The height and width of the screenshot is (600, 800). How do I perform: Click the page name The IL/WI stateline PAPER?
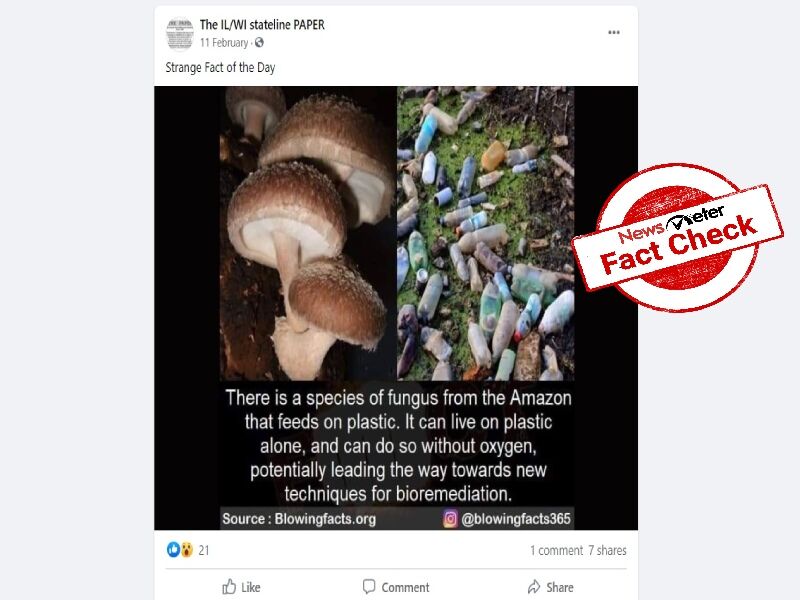click(x=263, y=24)
